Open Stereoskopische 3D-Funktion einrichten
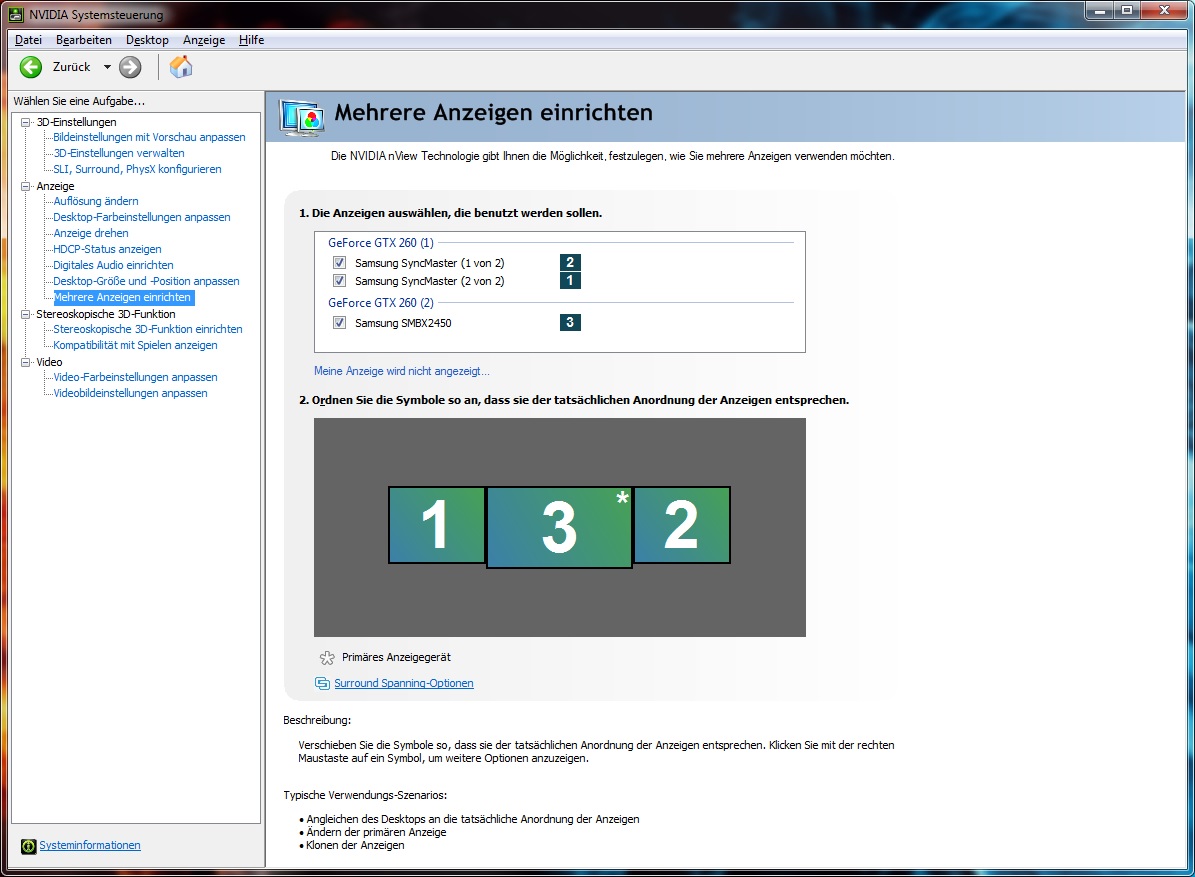The width and height of the screenshot is (1195, 877). tap(148, 329)
